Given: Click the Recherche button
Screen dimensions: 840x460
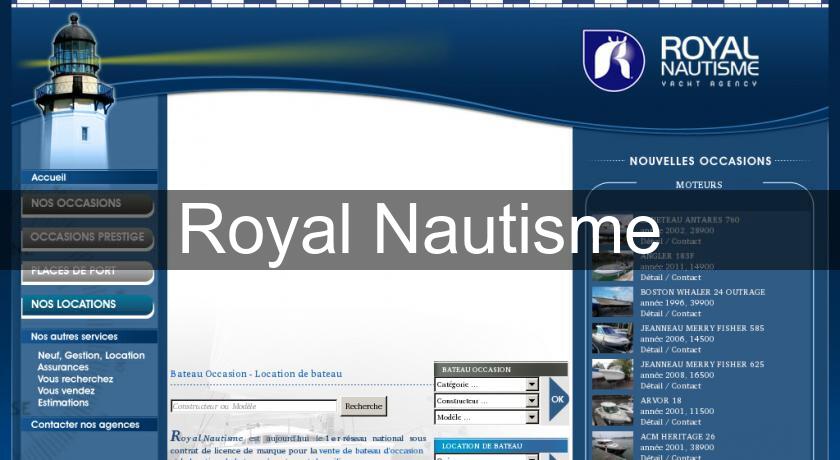Looking at the screenshot, I should [364, 406].
